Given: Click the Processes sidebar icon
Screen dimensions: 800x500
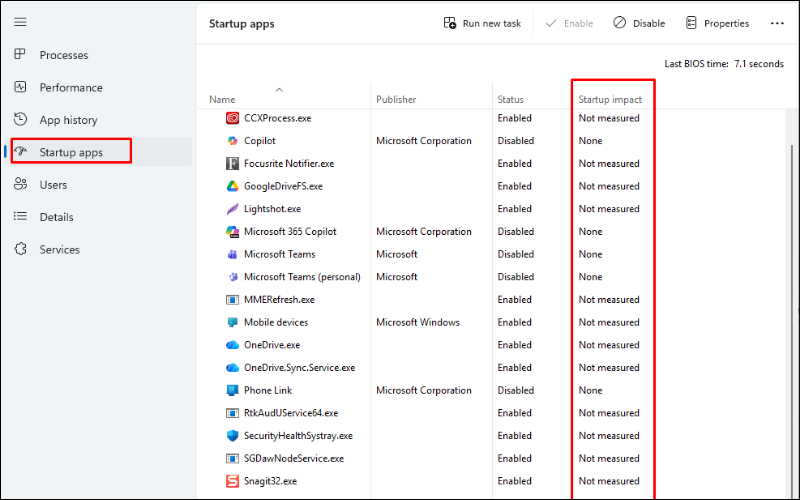Looking at the screenshot, I should coord(20,55).
